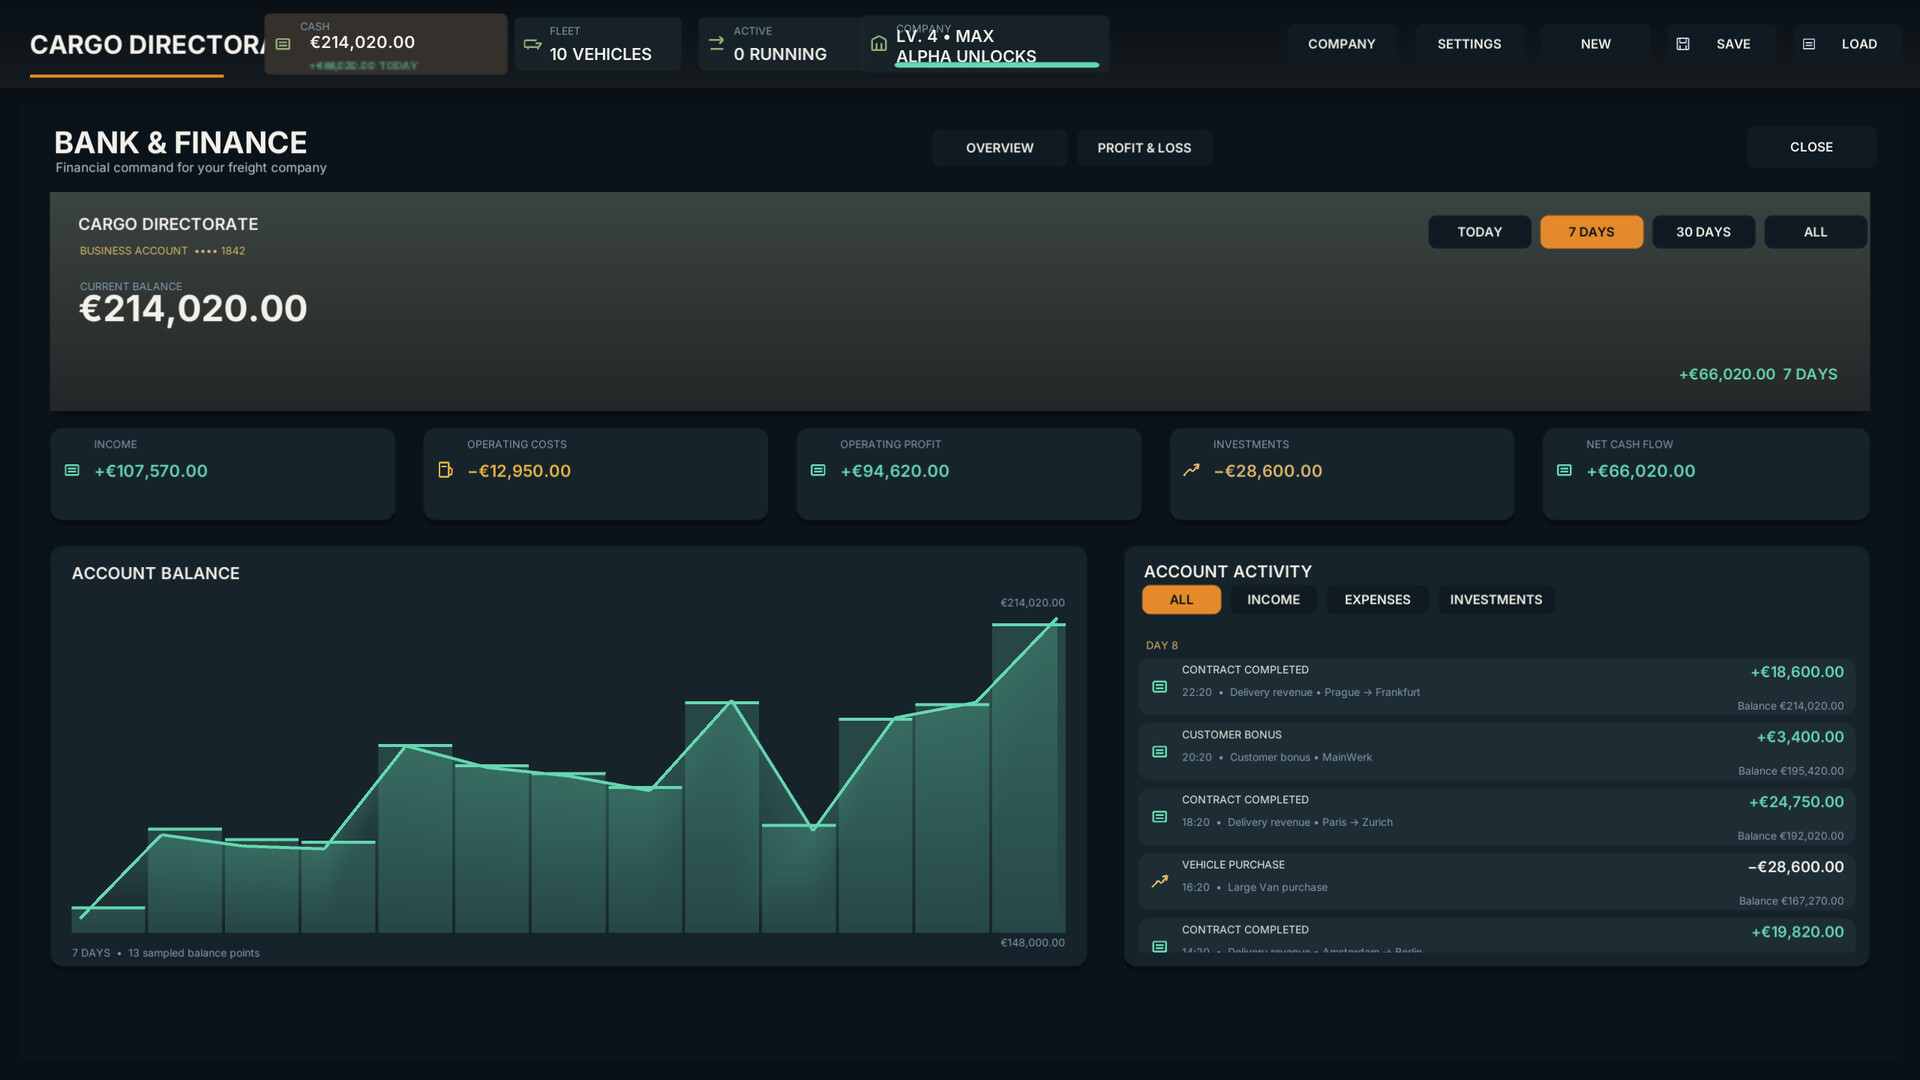Click the Customer Bonus +€3,400.00 amount
Image resolution: width=1920 pixels, height=1080 pixels.
point(1800,737)
